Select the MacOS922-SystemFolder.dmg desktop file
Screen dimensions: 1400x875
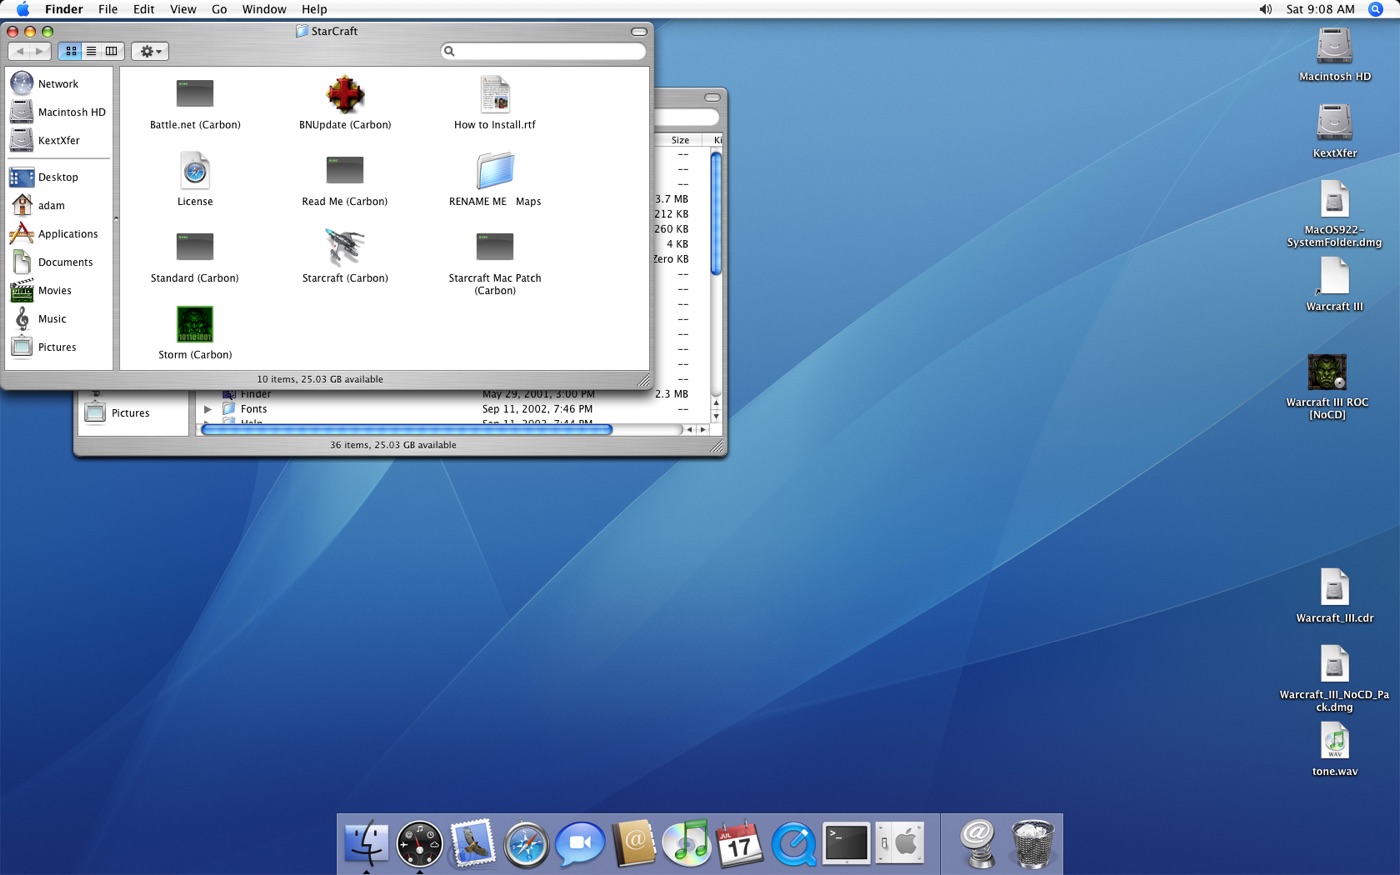tap(1334, 199)
